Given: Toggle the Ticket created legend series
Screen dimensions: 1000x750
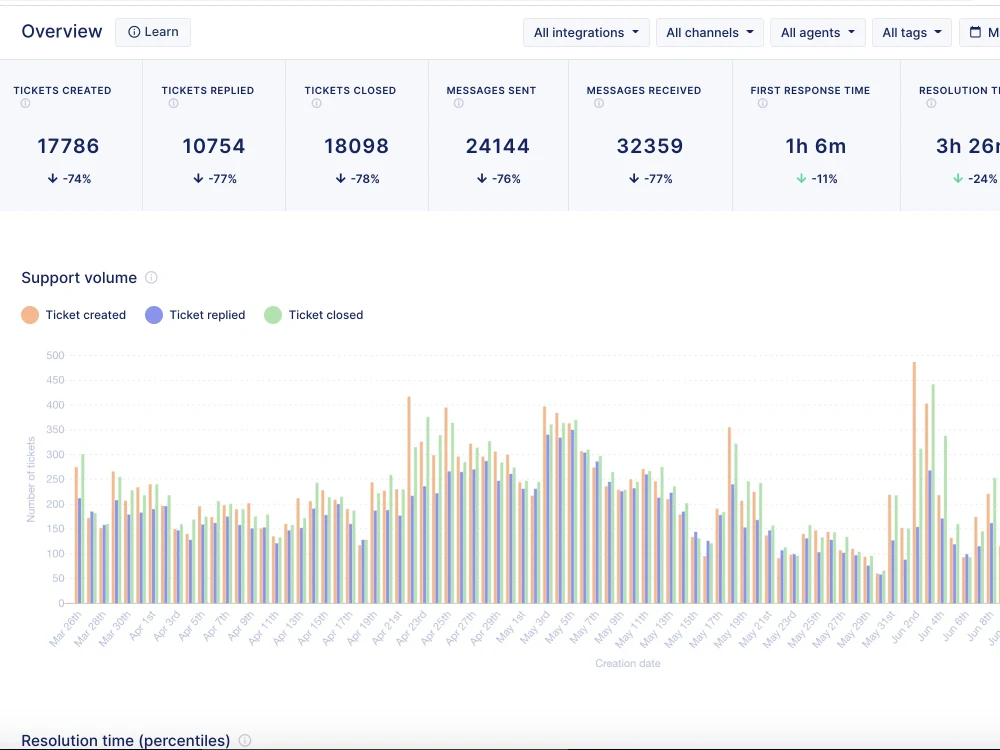Looking at the screenshot, I should click(73, 315).
